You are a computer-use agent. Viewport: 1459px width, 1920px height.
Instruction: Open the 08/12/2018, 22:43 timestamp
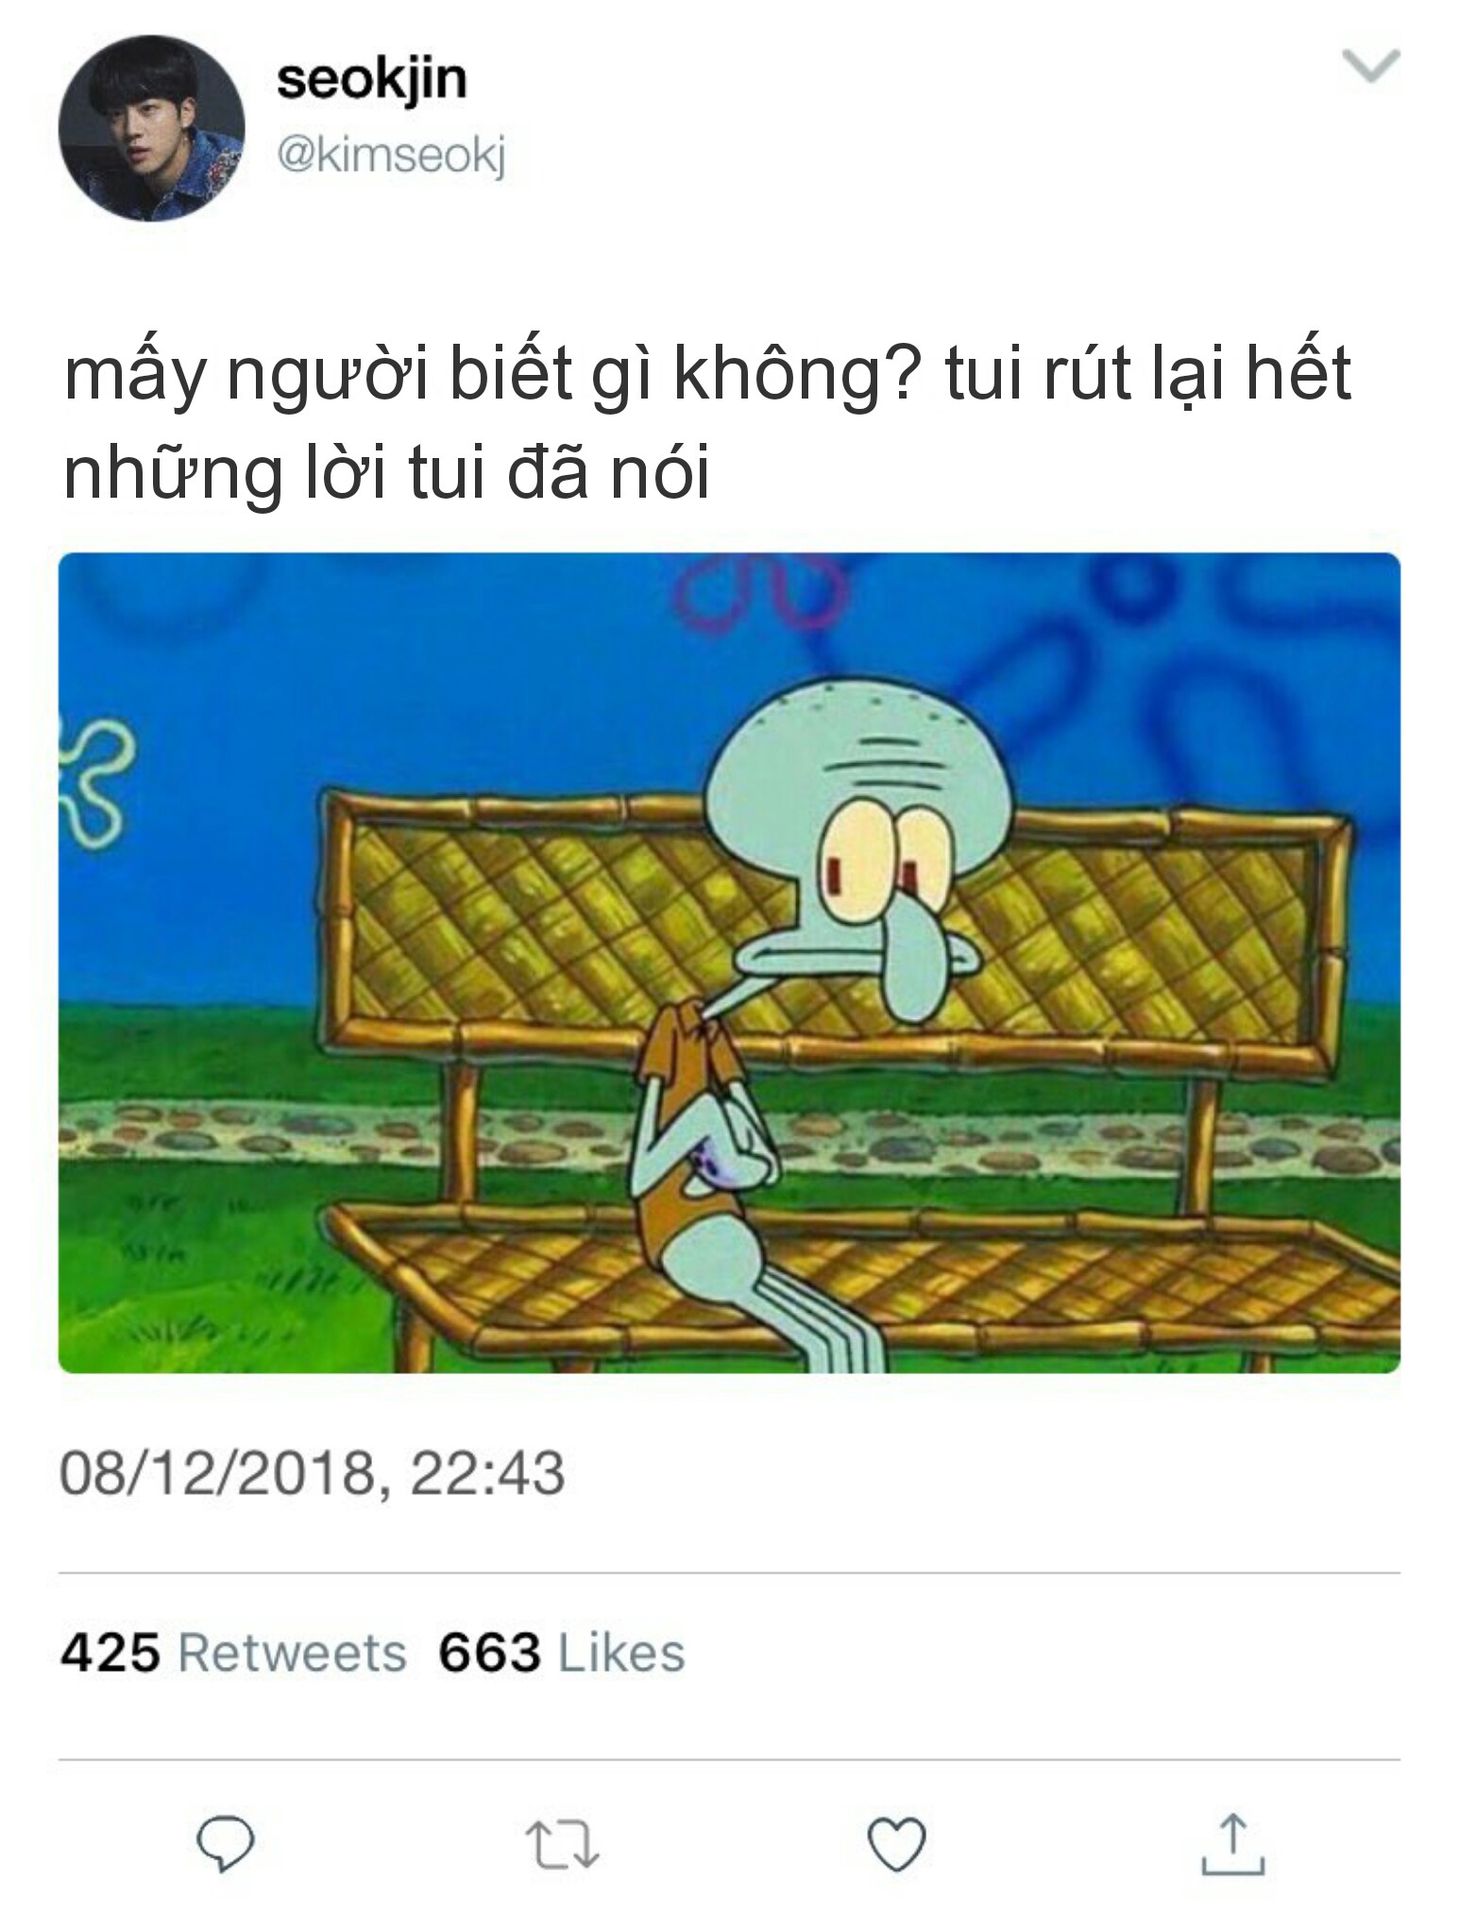click(312, 1473)
